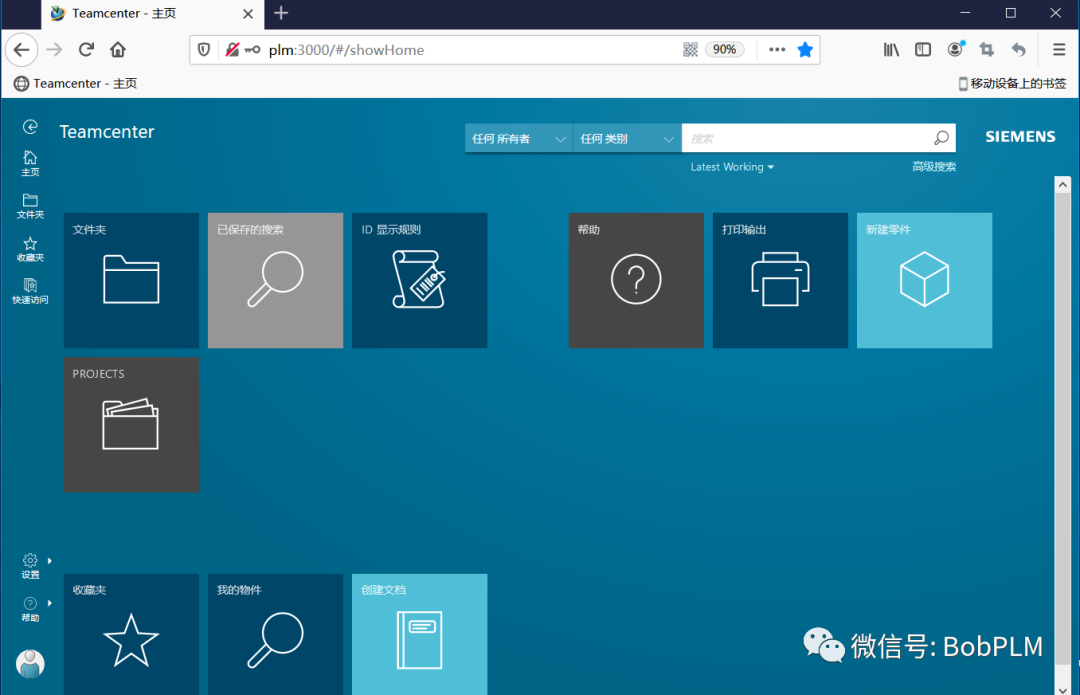Go to browser home page
The image size is (1080, 695).
[x=118, y=50]
